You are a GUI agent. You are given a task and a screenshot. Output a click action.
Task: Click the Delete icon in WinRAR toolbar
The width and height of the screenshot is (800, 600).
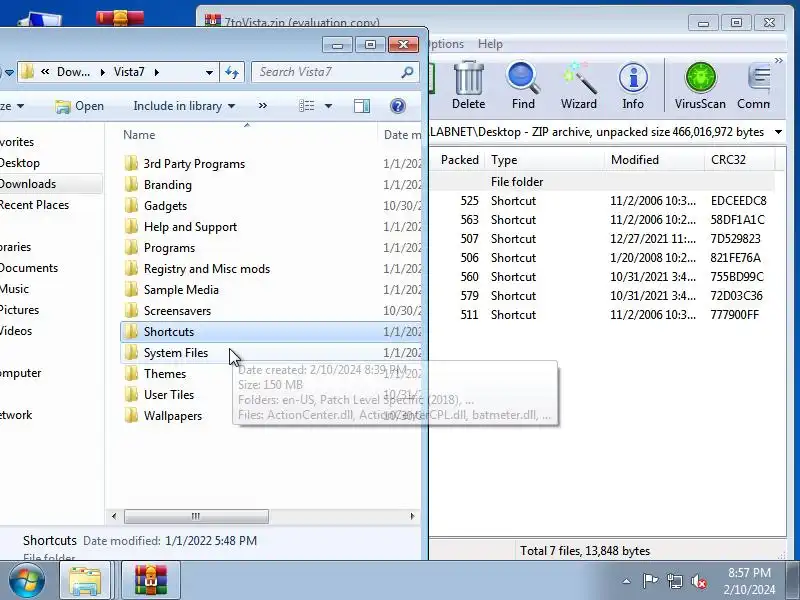point(468,86)
